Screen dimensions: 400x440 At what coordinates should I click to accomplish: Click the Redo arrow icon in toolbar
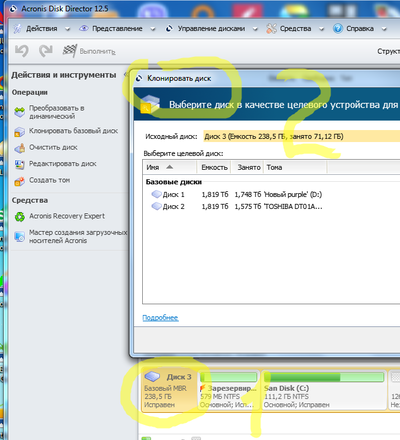coord(46,51)
